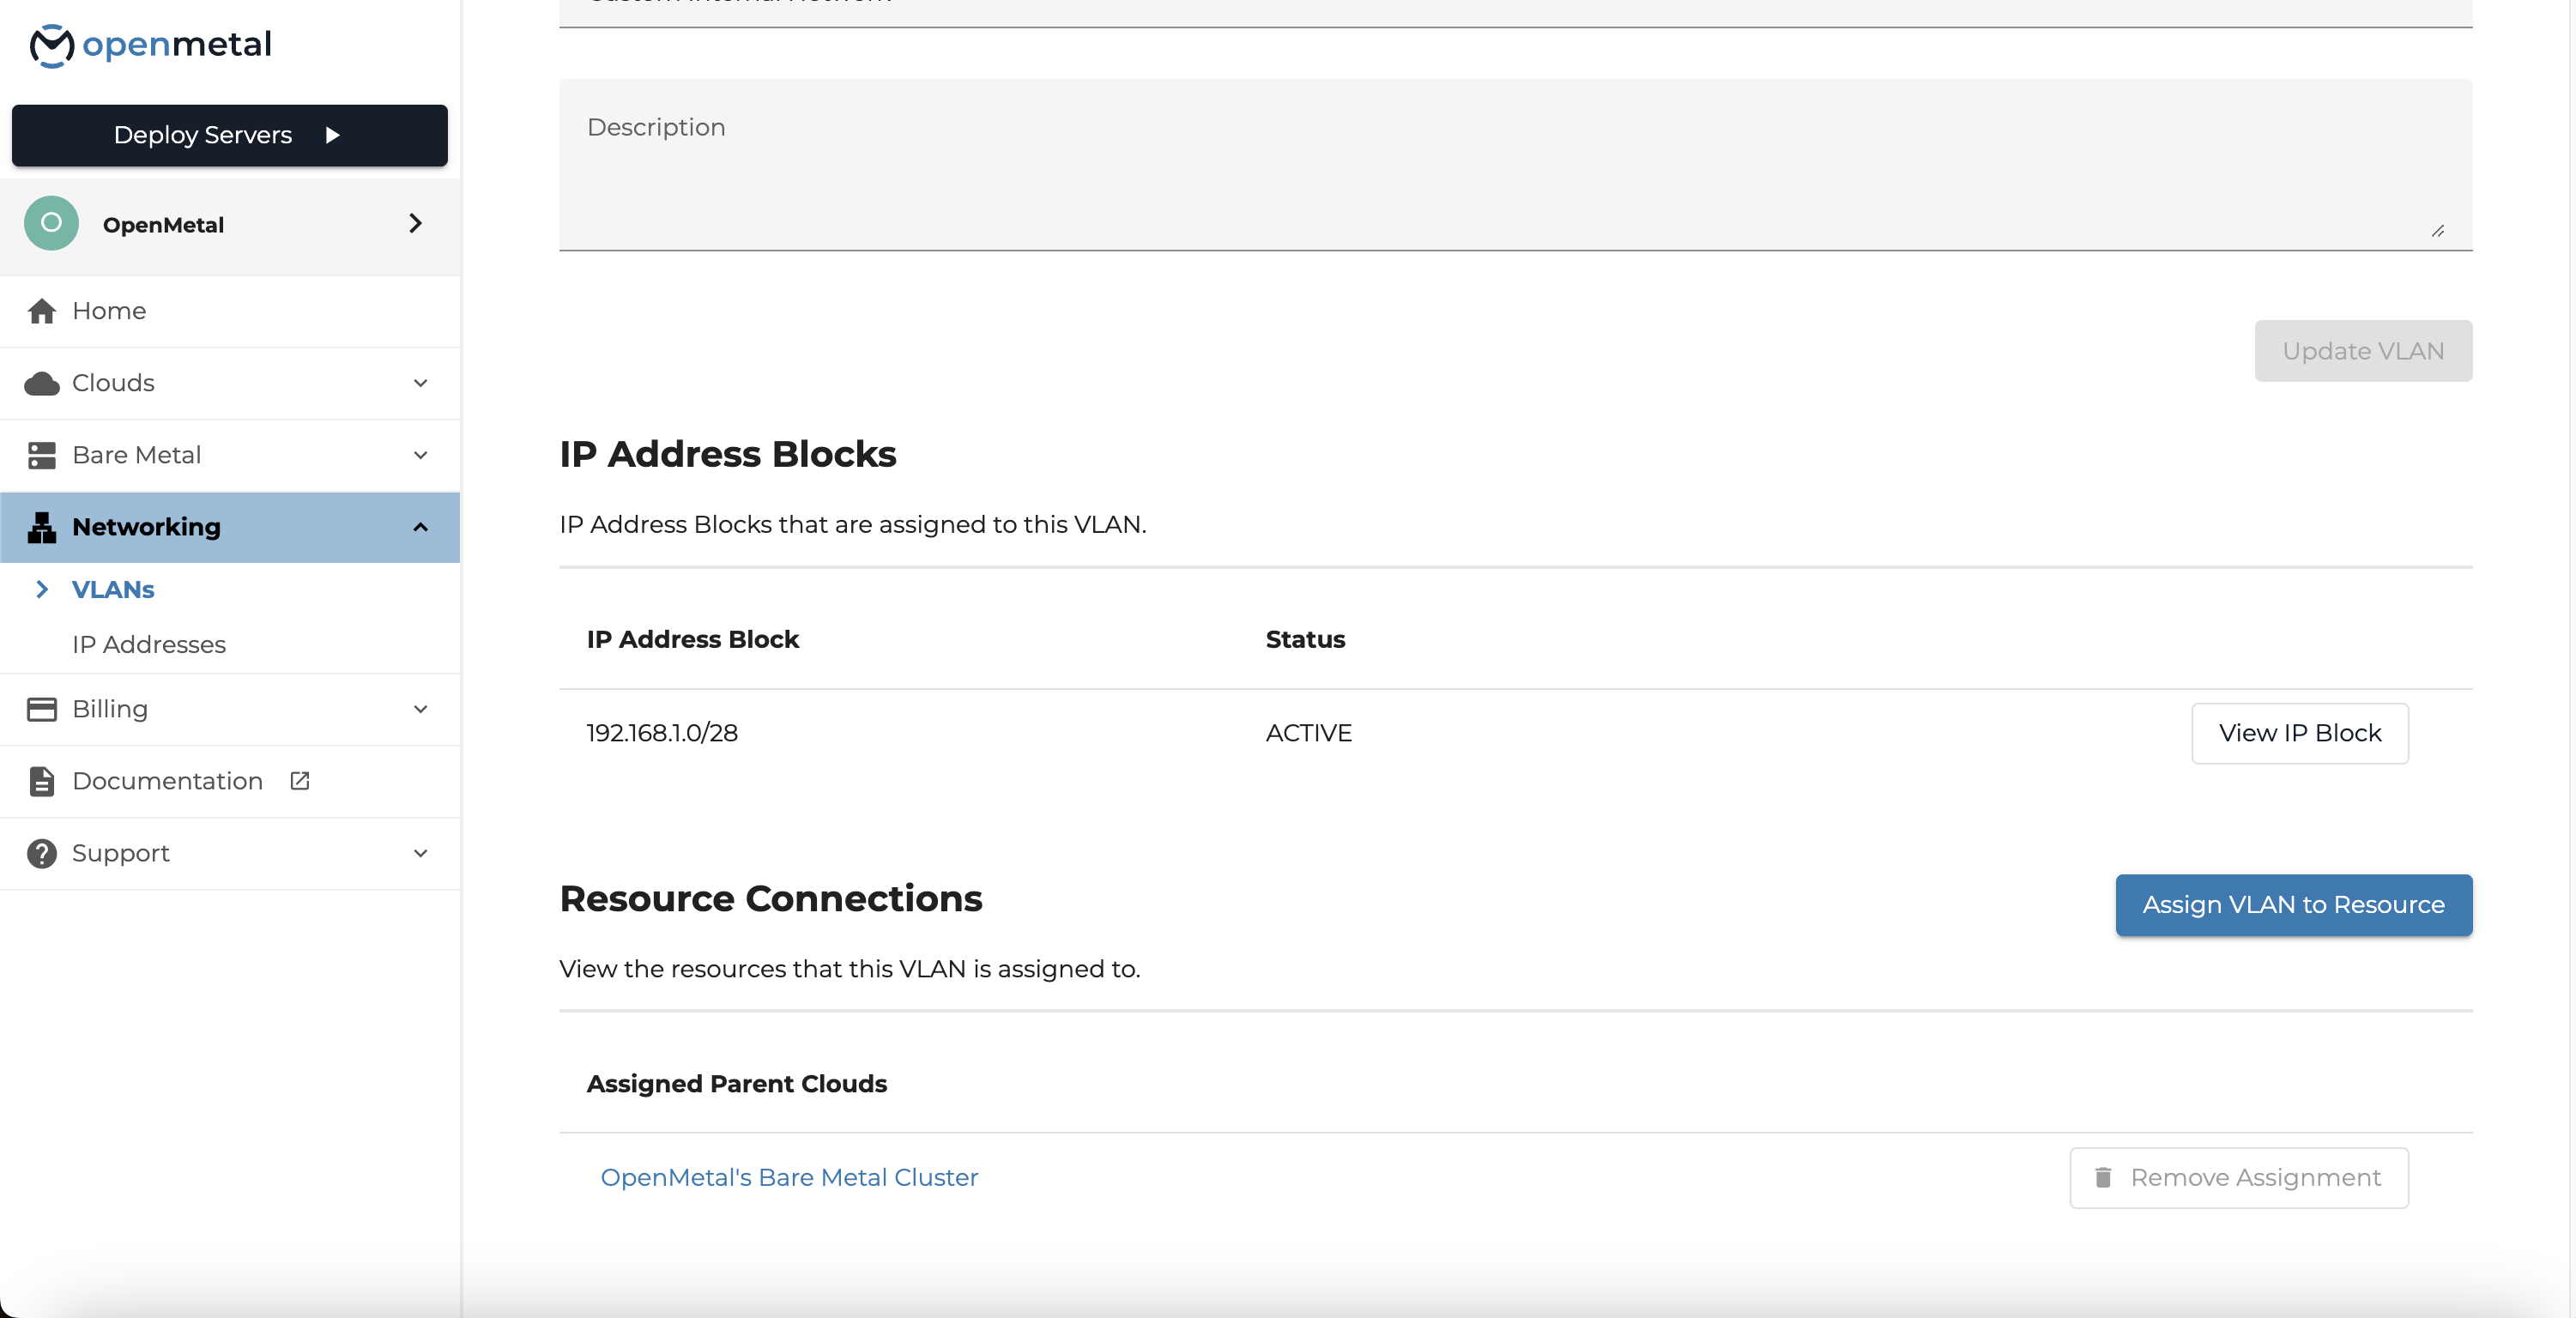Screen dimensions: 2576x1318
Task: Click OpenMetal's Bare Metal Cluster link
Action: (x=789, y=1176)
